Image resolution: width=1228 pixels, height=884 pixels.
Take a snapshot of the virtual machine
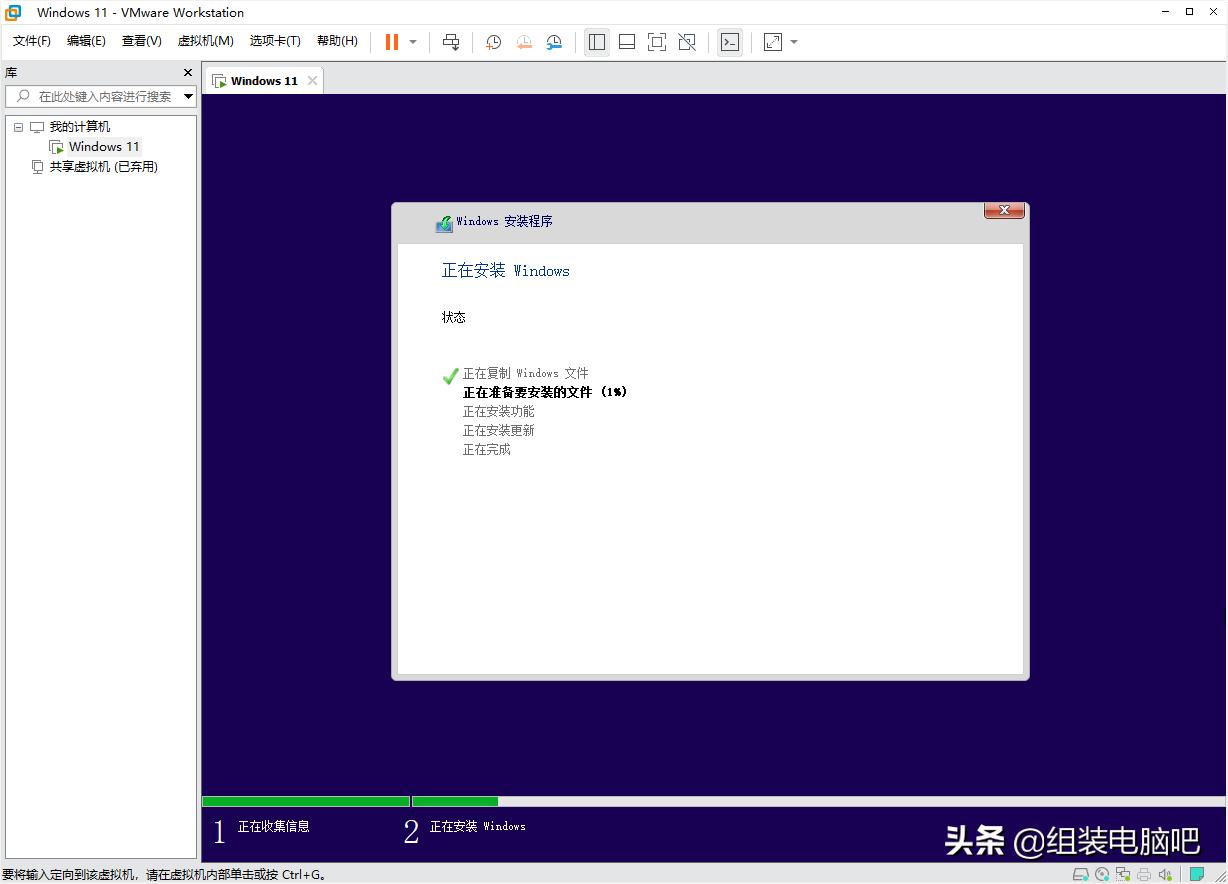[x=492, y=42]
